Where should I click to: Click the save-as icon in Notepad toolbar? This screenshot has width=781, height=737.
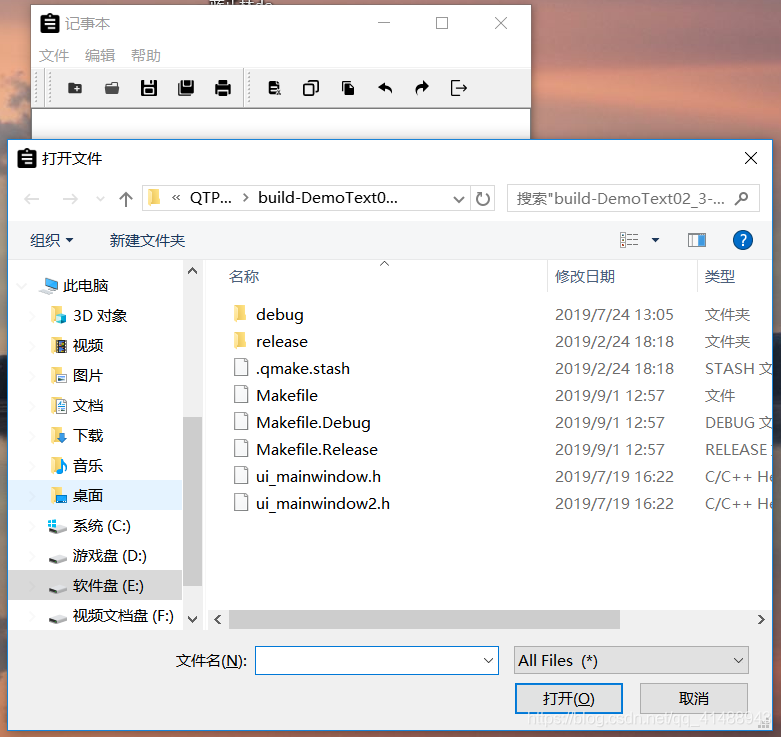[x=186, y=88]
